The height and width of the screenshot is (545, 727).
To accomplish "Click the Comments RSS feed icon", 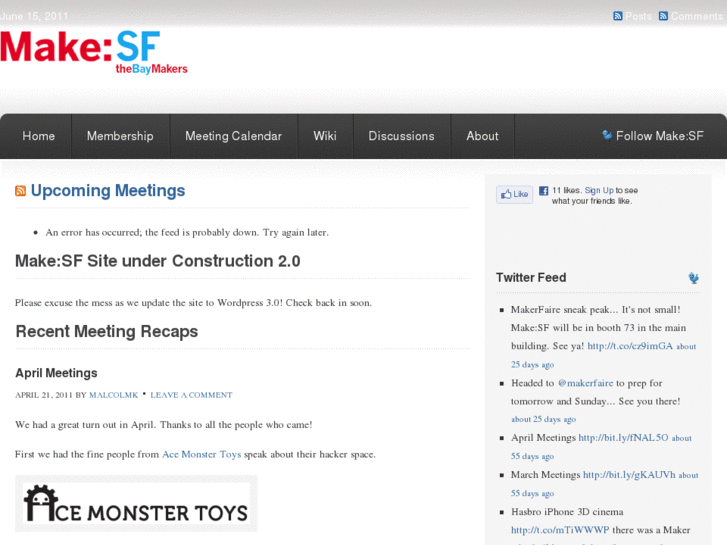I will point(663,16).
